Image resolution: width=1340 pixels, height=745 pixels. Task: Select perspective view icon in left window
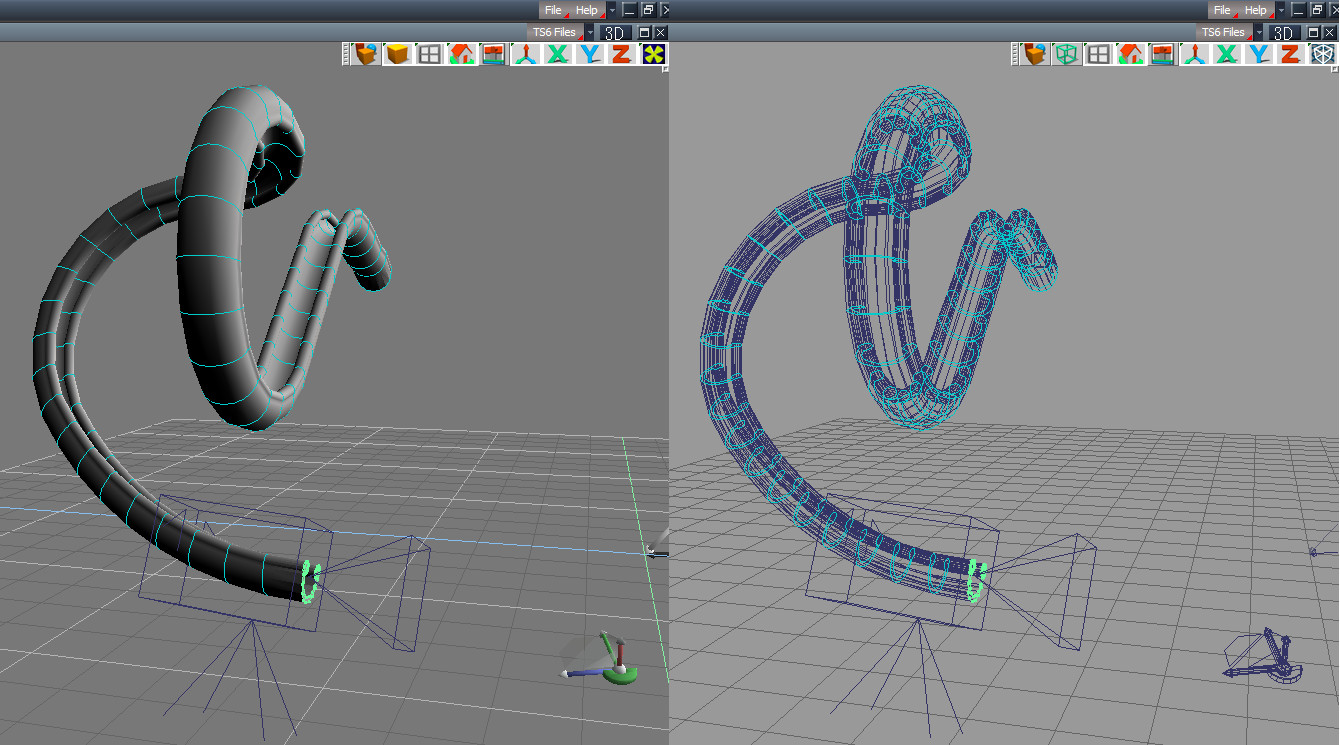[x=494, y=54]
